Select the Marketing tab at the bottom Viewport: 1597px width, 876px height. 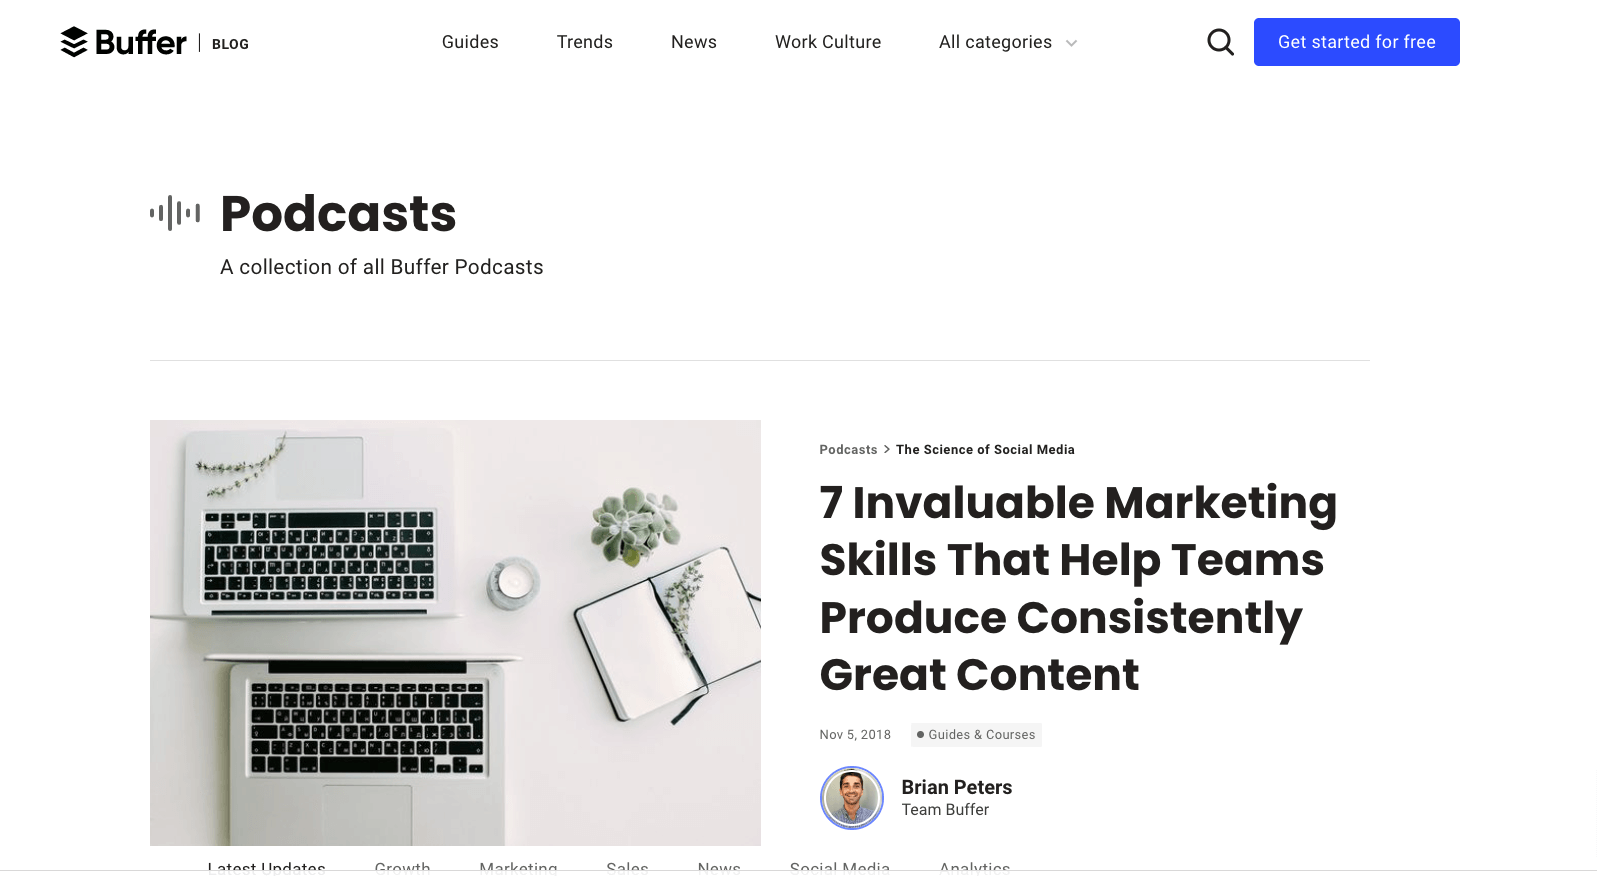point(518,866)
